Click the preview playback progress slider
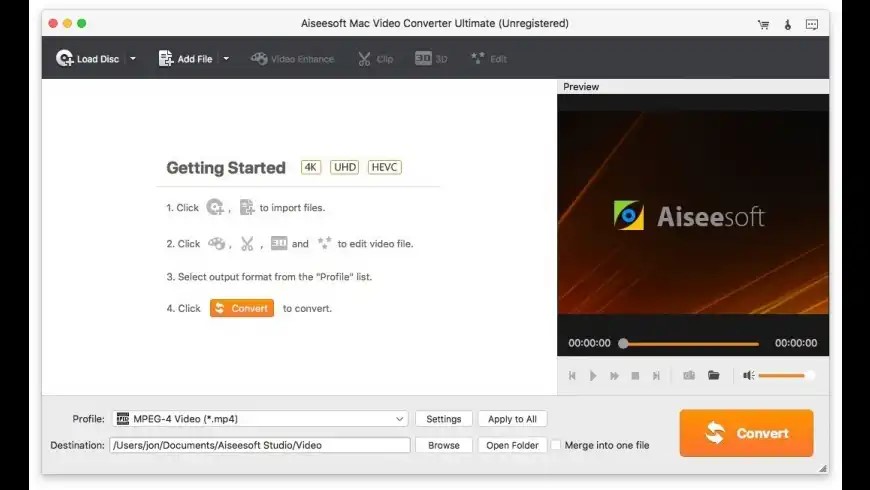The height and width of the screenshot is (490, 870). [x=689, y=343]
